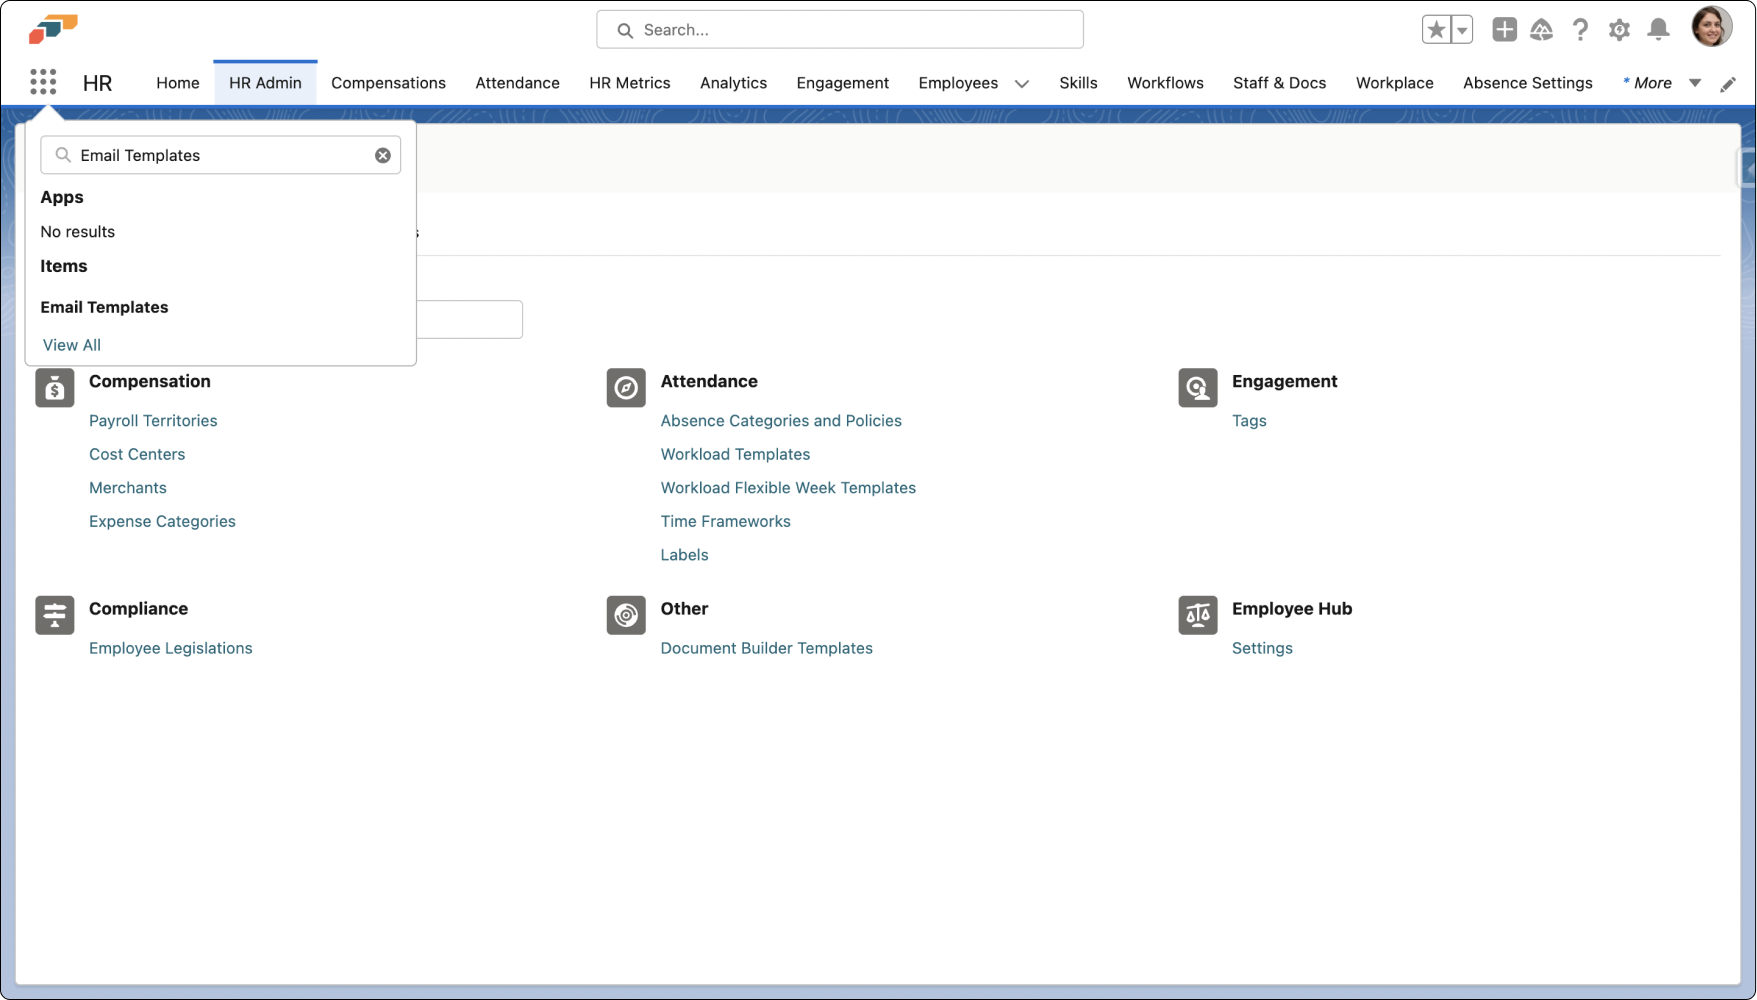Click the Favorites star icon

1436,30
